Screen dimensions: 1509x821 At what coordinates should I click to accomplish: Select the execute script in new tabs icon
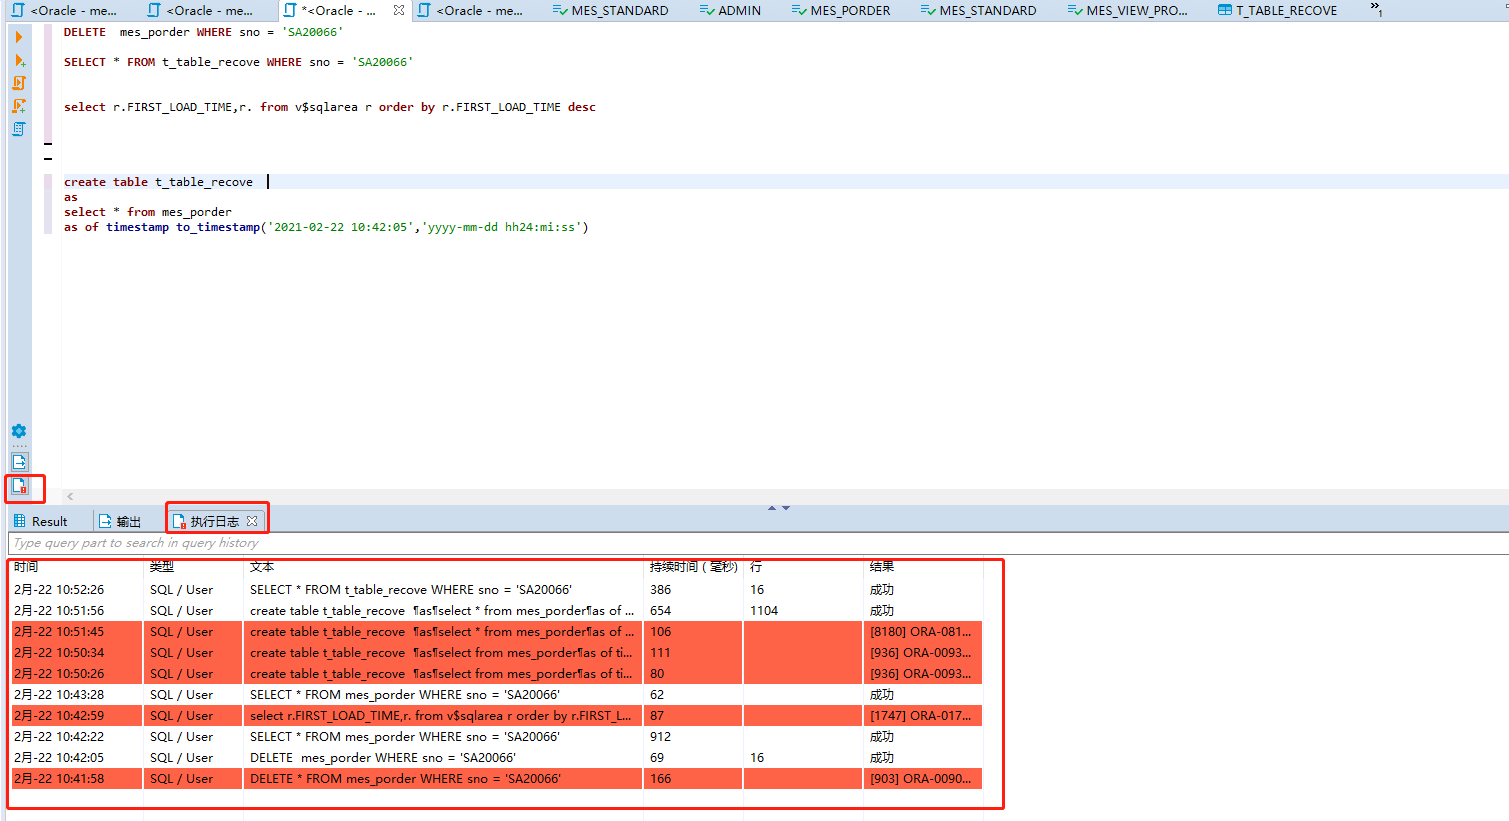[18, 105]
